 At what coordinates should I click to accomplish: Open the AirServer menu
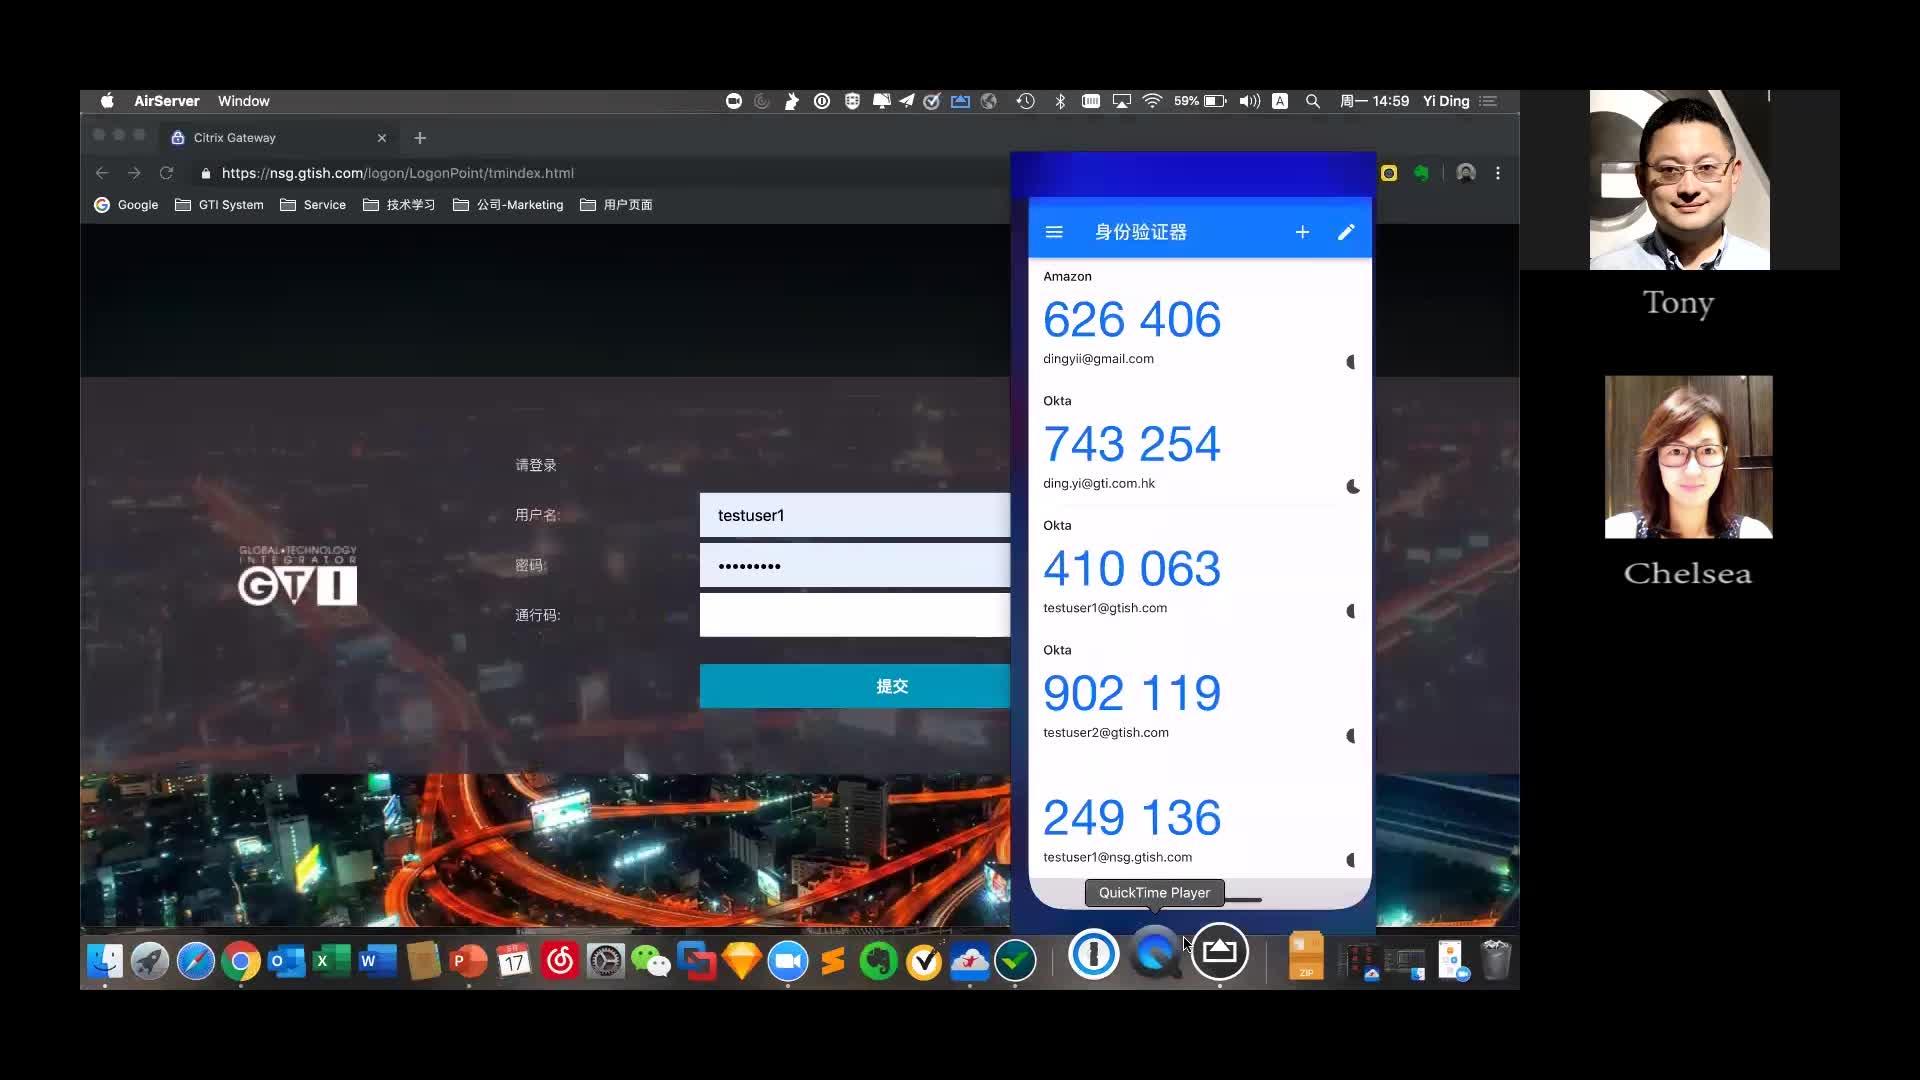(x=166, y=101)
